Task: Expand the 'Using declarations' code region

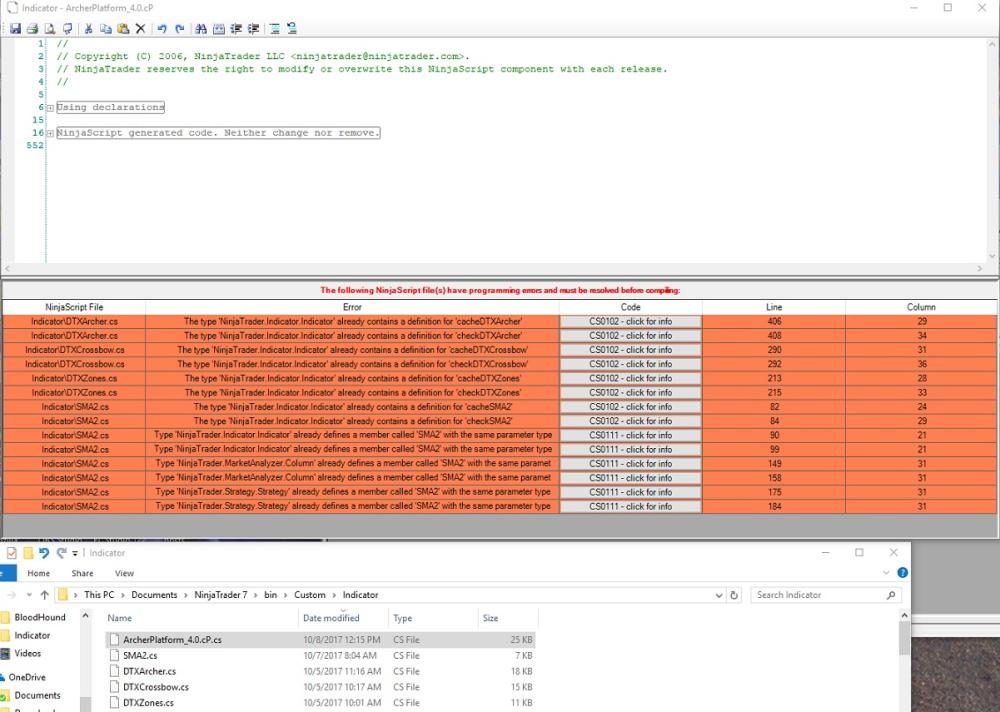Action: 50,108
